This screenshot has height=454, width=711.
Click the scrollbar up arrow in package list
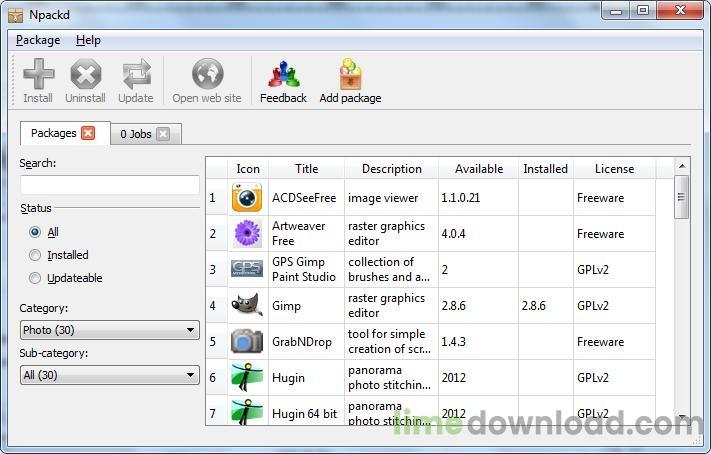(682, 166)
